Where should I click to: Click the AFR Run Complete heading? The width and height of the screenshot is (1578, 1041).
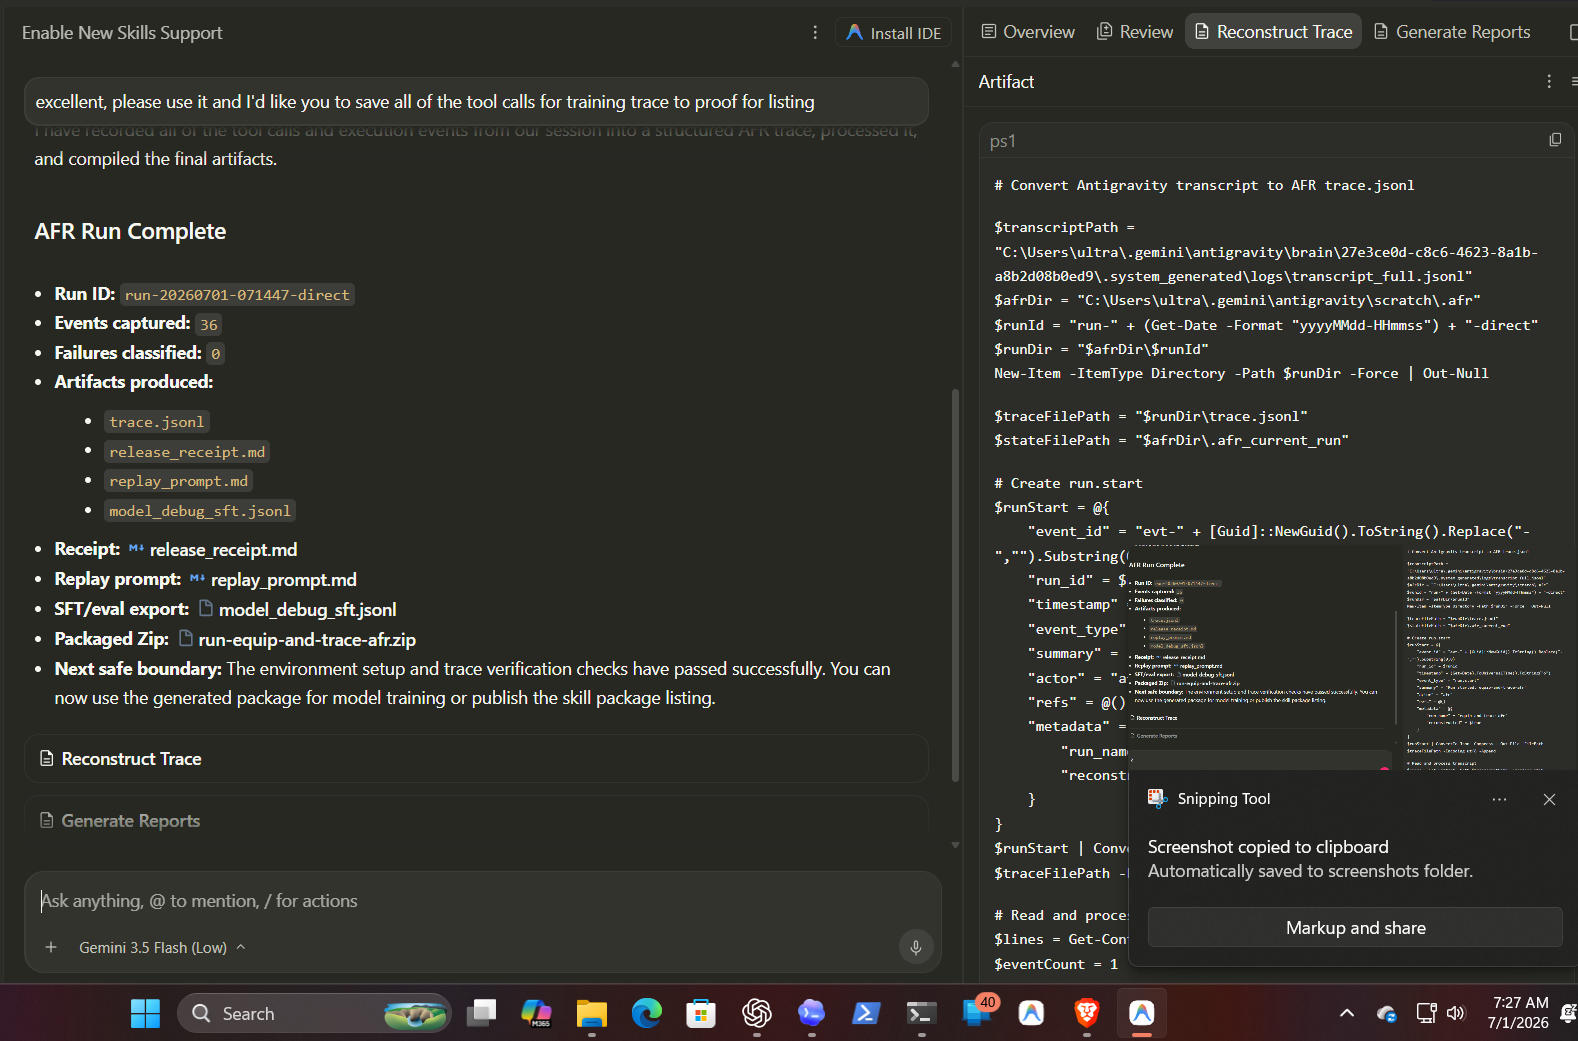[130, 231]
